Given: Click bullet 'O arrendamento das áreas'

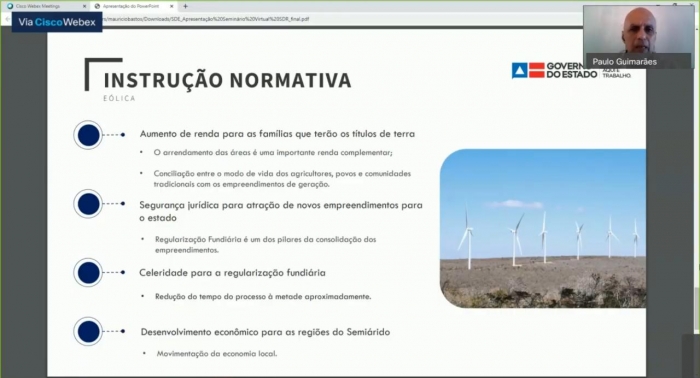Looking at the screenshot, I should coord(273,153).
